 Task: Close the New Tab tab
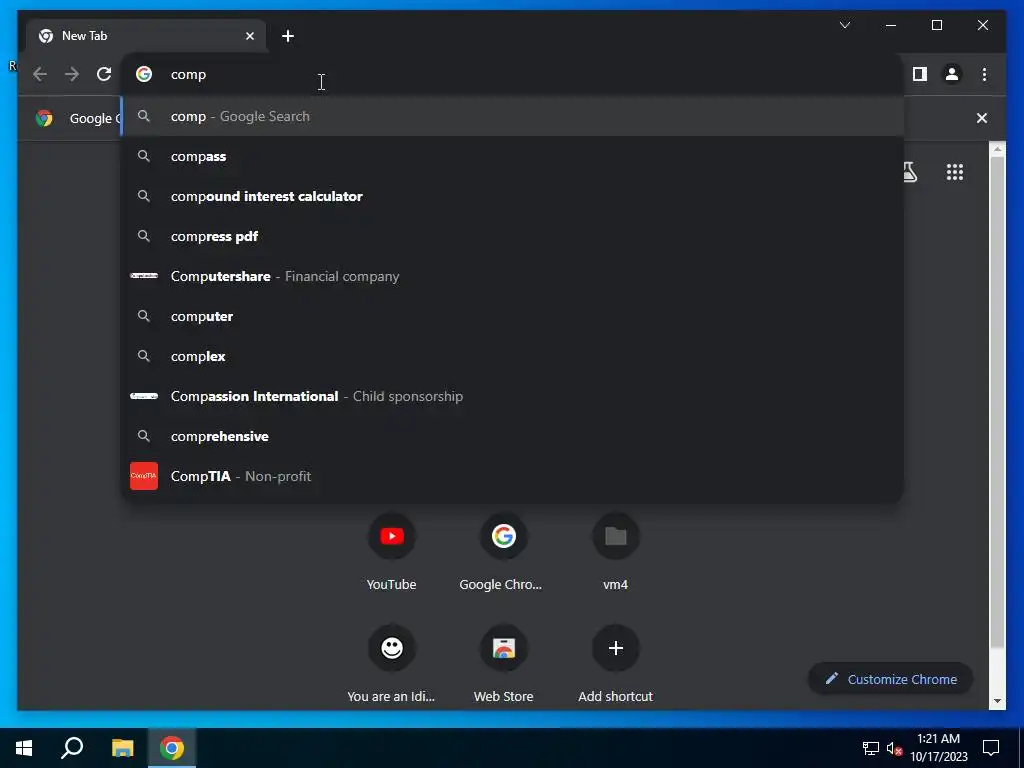point(249,36)
